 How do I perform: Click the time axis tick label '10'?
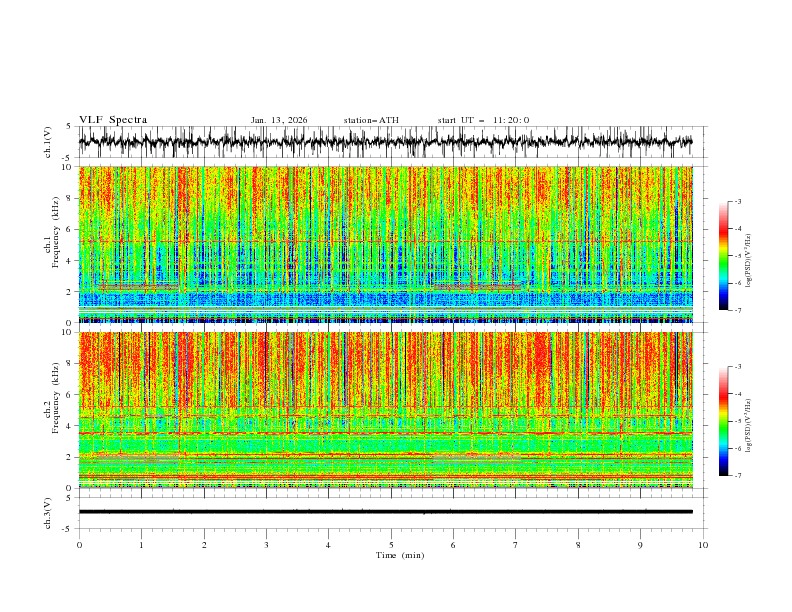[x=703, y=545]
